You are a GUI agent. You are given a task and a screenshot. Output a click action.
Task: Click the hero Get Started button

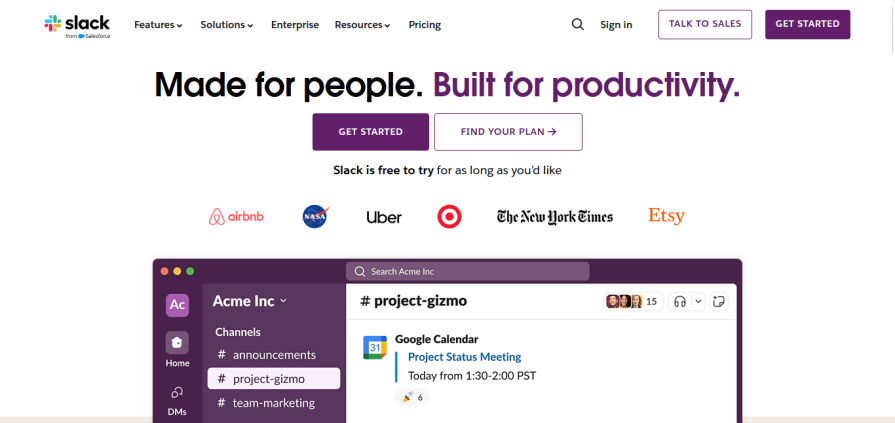point(370,132)
